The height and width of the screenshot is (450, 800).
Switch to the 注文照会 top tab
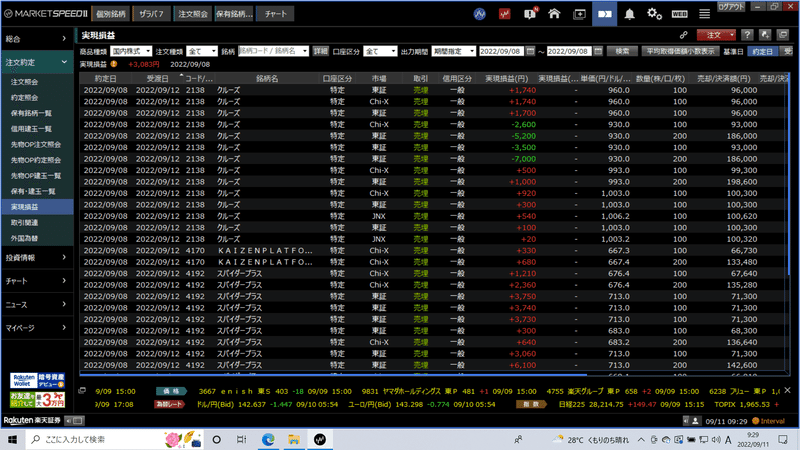click(x=193, y=14)
